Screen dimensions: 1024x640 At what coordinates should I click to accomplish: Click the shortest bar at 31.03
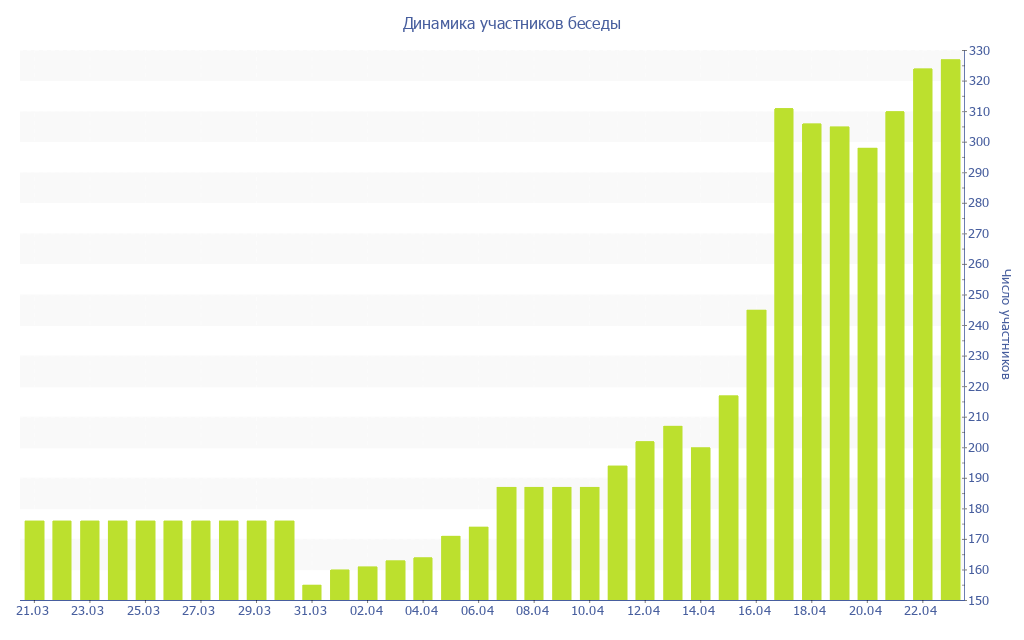click(312, 592)
